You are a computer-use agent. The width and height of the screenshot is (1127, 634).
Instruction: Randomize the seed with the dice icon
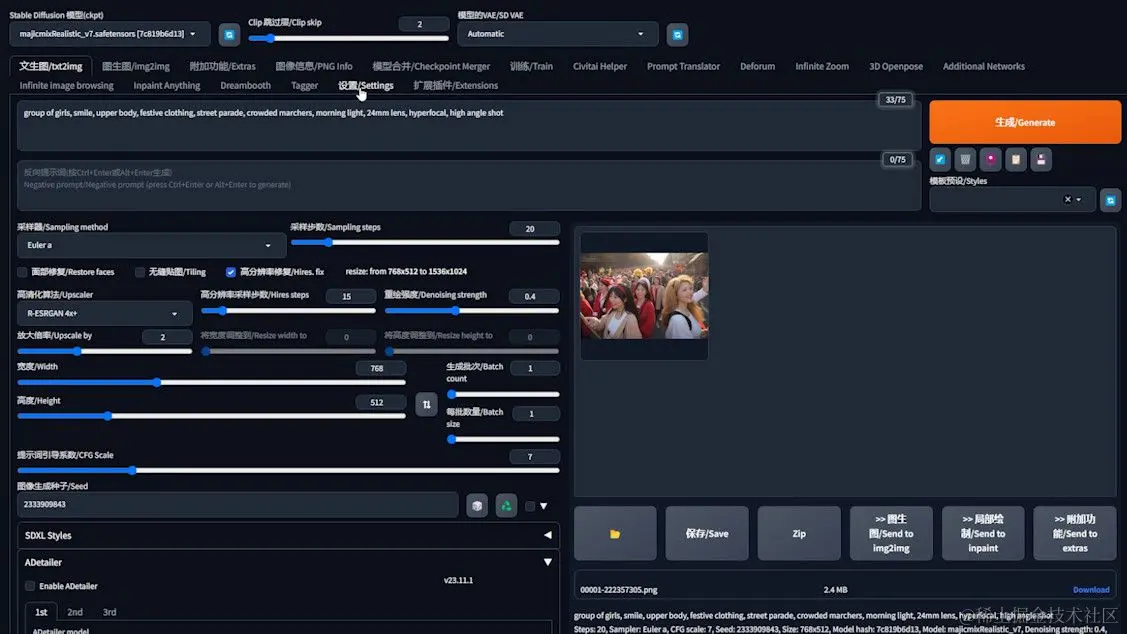click(x=477, y=505)
